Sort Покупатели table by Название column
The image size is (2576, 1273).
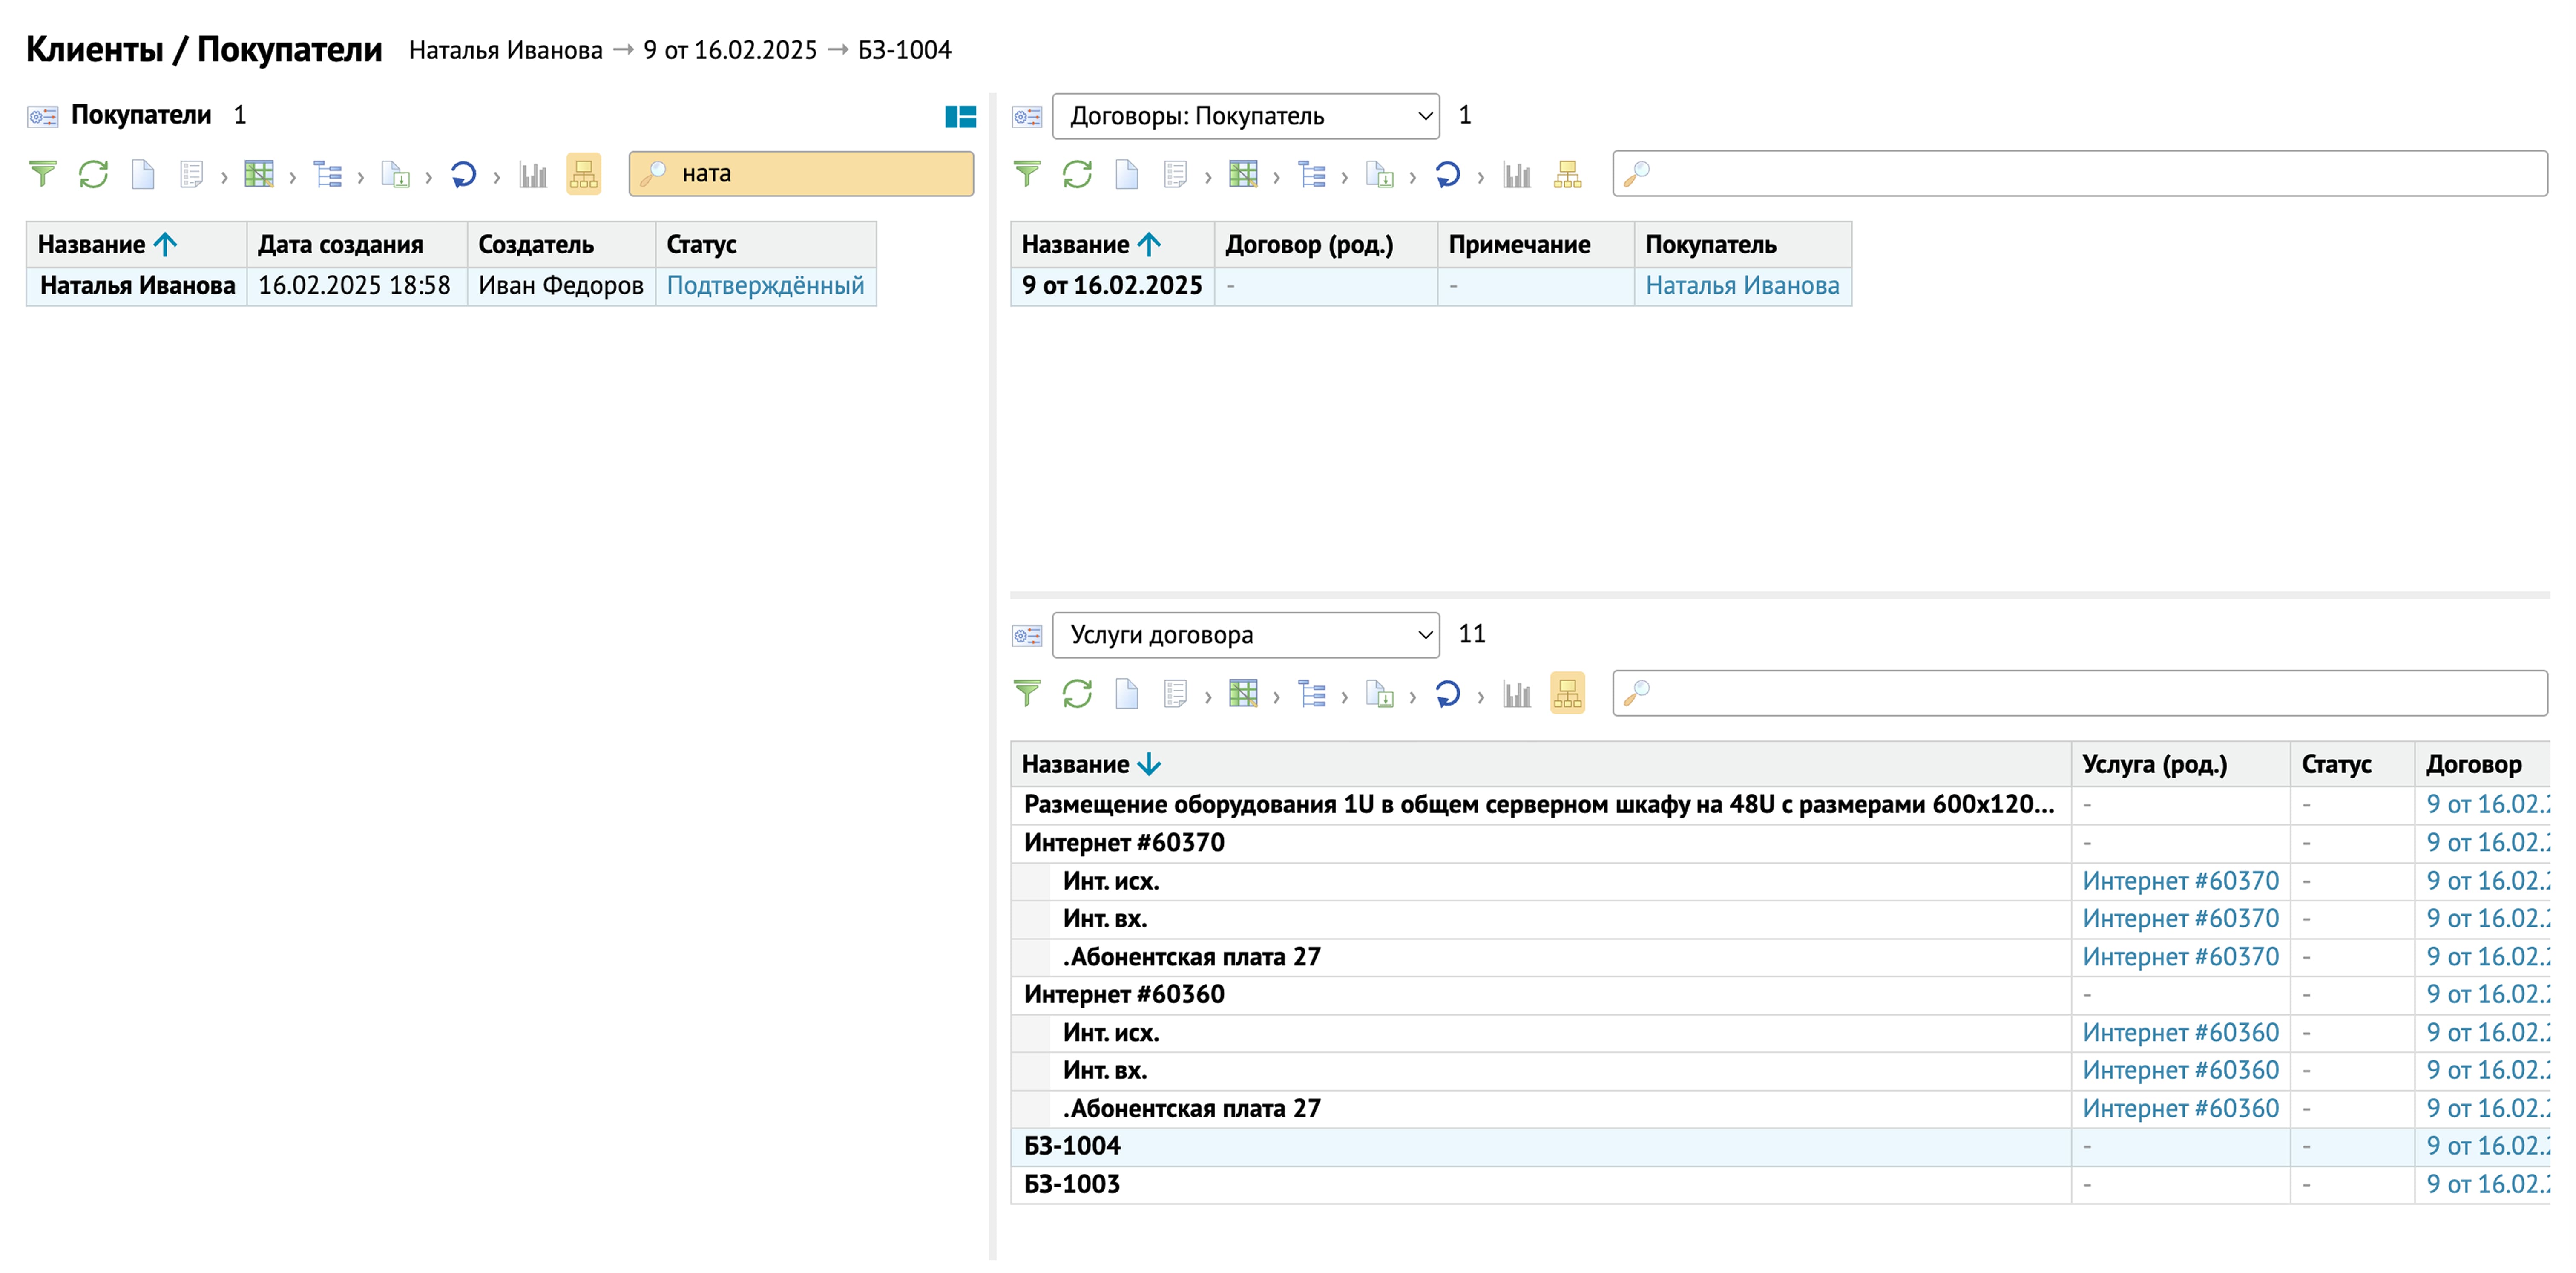tap(137, 244)
